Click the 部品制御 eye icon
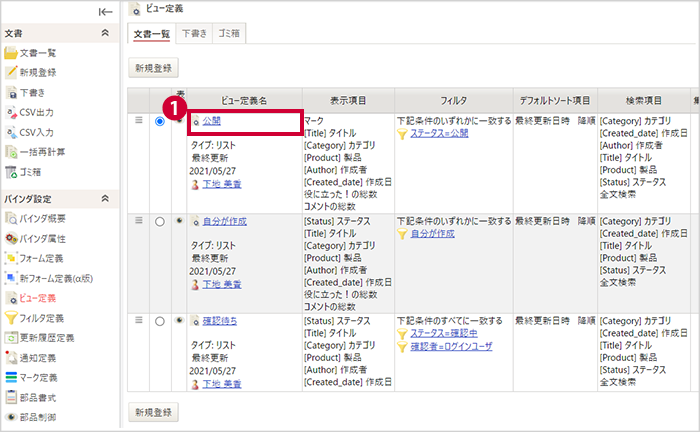This screenshot has width=700, height=432. pos(11,417)
